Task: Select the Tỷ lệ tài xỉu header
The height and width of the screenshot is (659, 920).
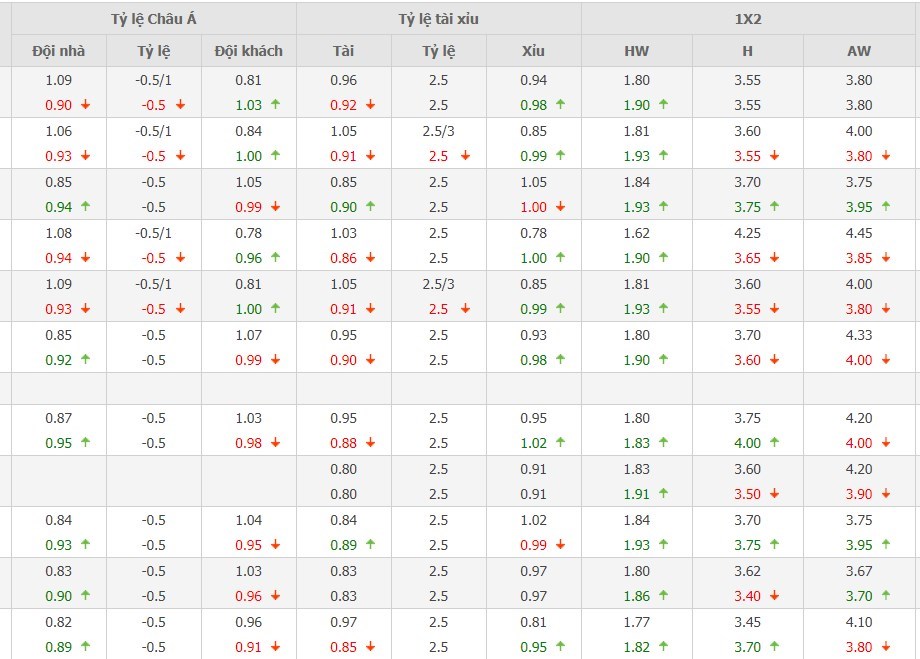Action: click(438, 19)
